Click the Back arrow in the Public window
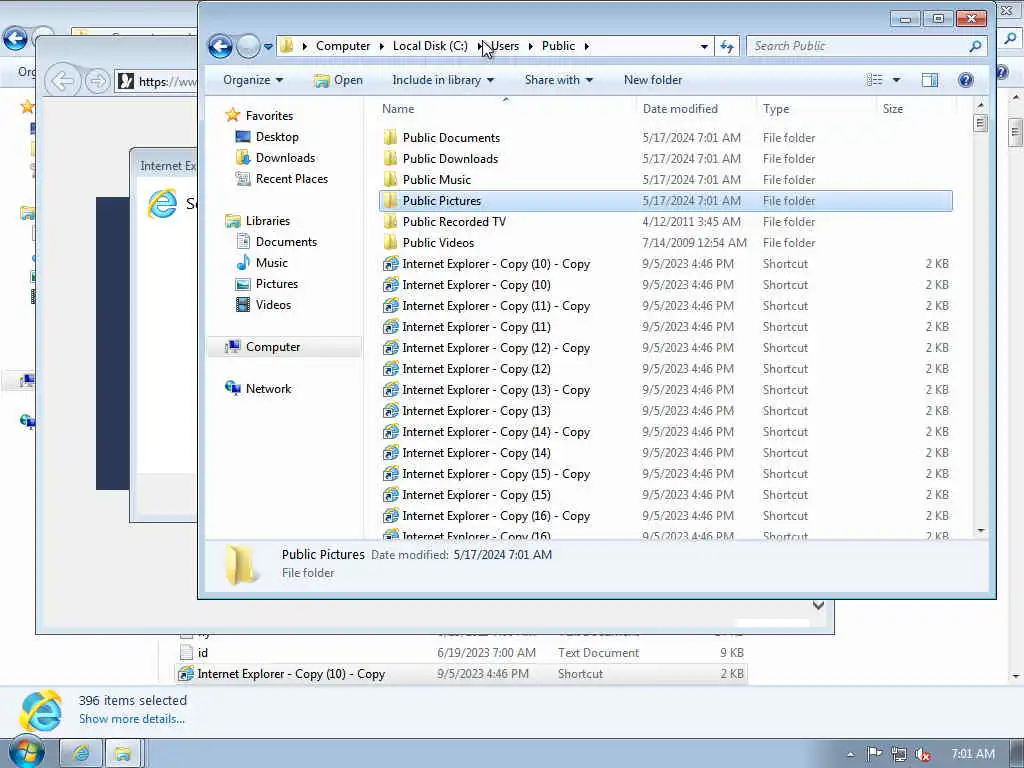The width and height of the screenshot is (1024, 768). [220, 46]
